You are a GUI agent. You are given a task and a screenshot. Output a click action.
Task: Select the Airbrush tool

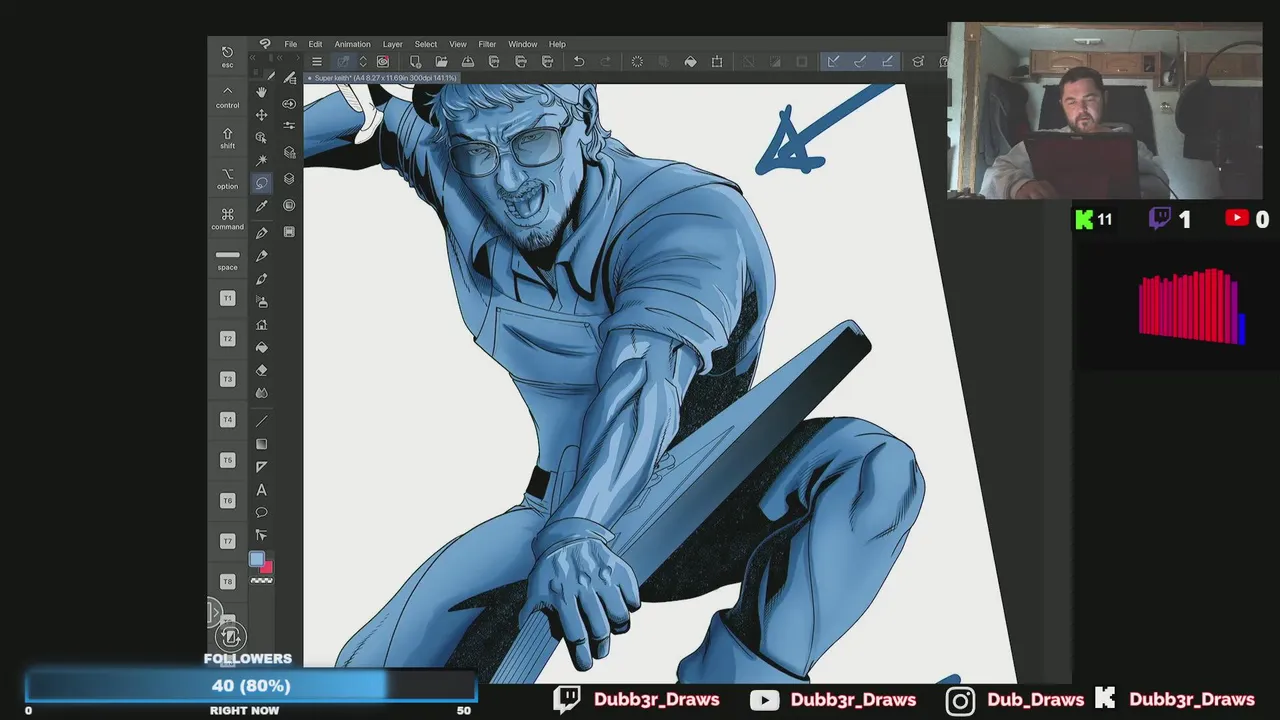click(261, 301)
